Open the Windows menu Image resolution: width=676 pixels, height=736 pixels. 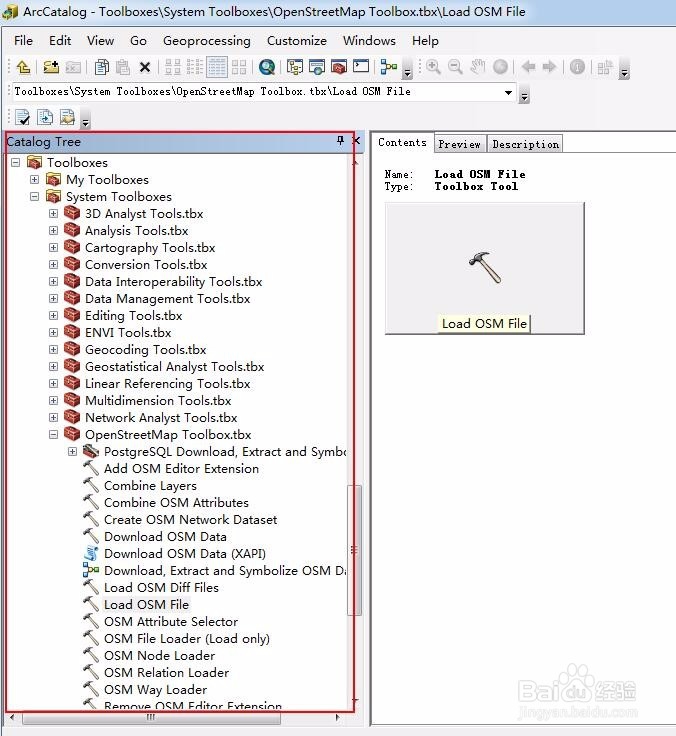[369, 41]
